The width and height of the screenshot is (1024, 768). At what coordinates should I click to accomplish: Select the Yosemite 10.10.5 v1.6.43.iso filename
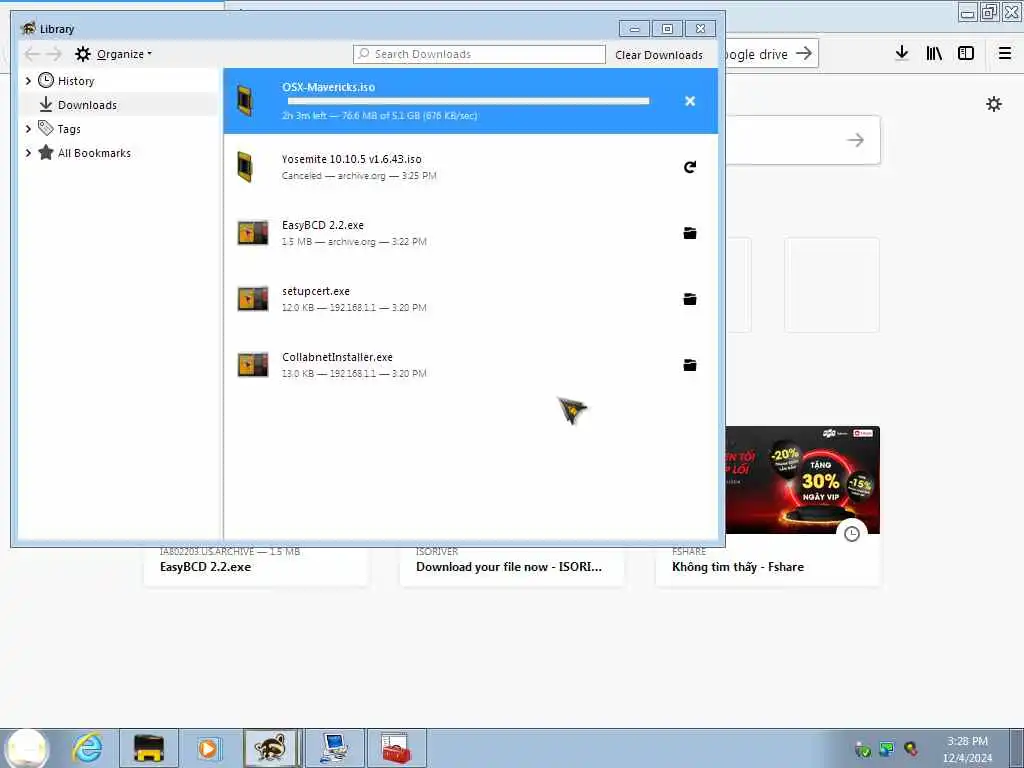(351, 159)
